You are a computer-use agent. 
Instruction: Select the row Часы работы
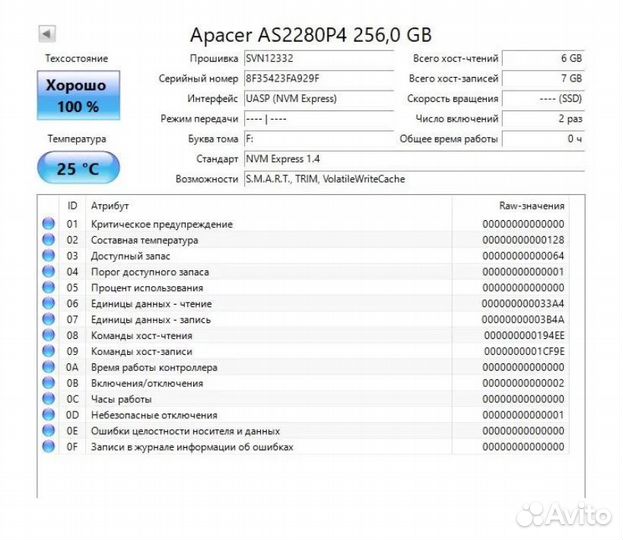tap(305, 399)
